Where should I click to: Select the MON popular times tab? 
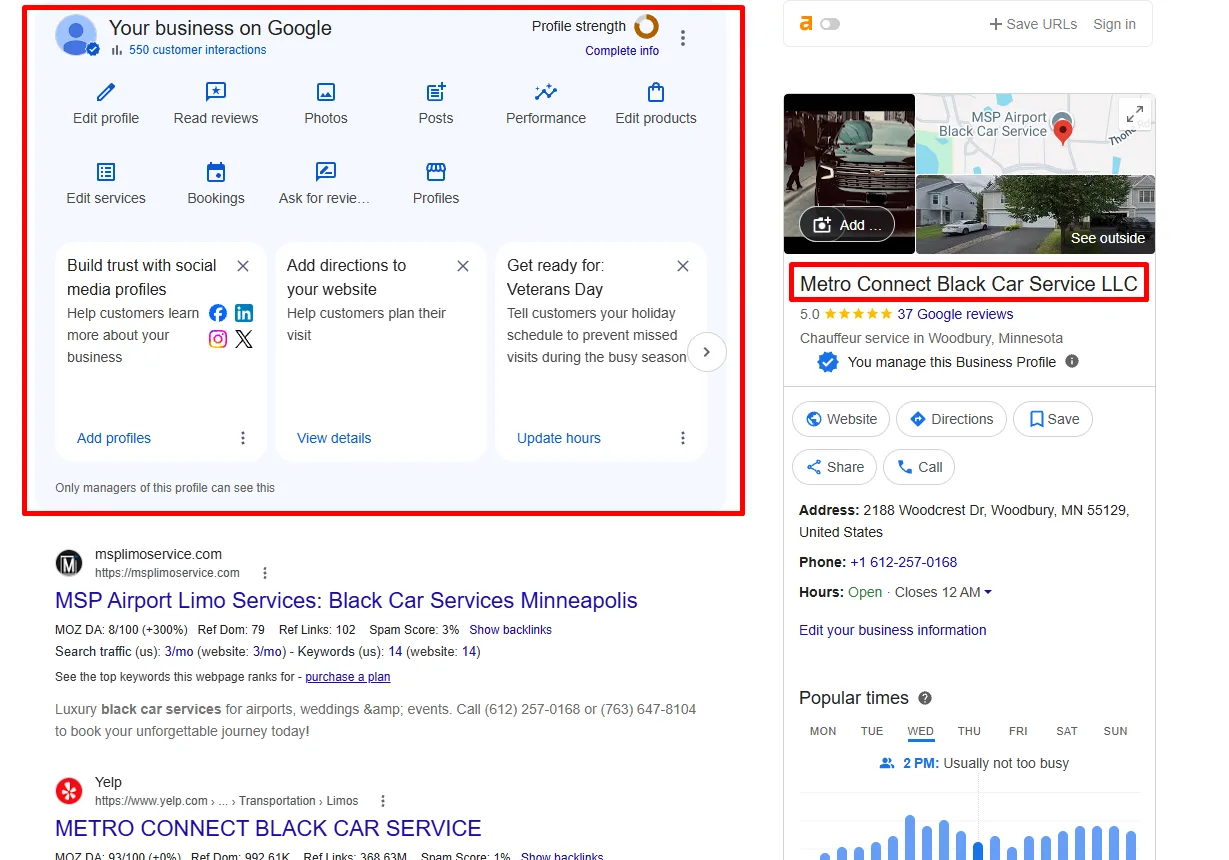click(823, 731)
